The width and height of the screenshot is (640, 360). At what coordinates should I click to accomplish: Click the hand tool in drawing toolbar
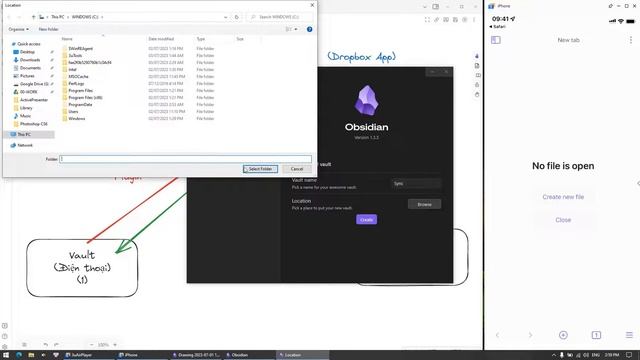pyautogui.click(x=477, y=95)
